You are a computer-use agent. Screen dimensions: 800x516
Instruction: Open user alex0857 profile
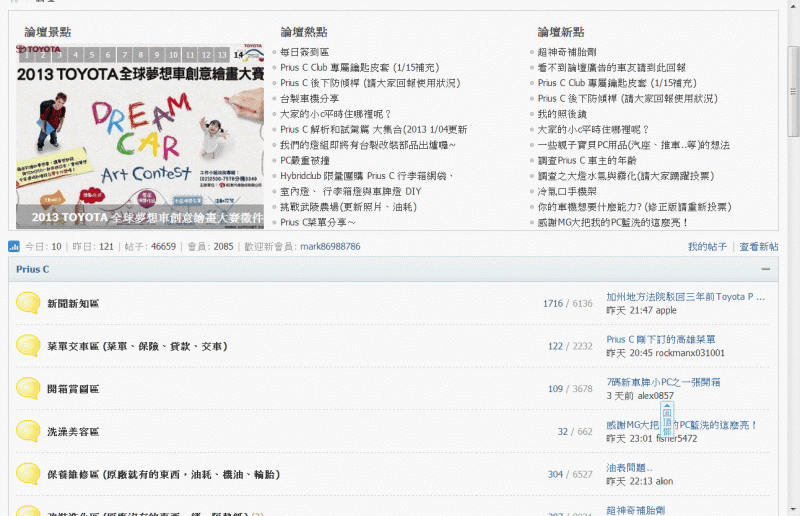pyautogui.click(x=656, y=396)
